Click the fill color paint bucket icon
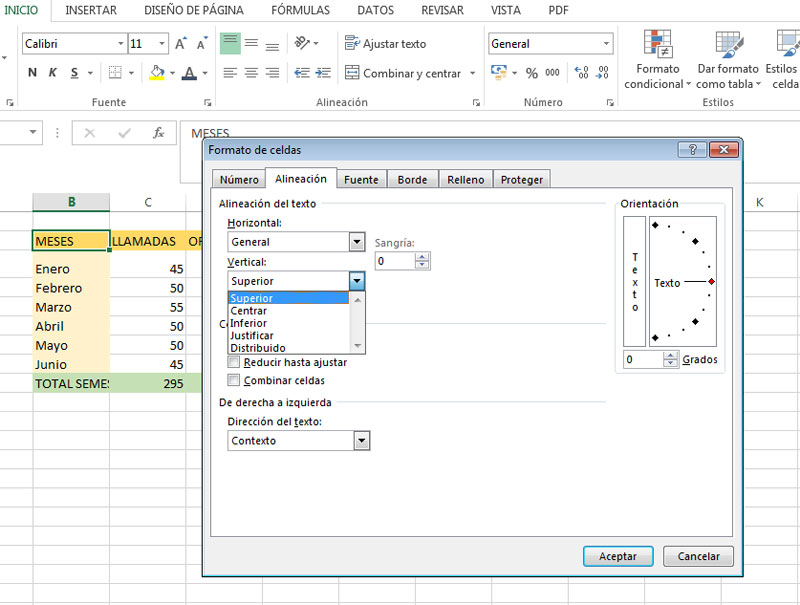800x605 pixels. [x=157, y=73]
